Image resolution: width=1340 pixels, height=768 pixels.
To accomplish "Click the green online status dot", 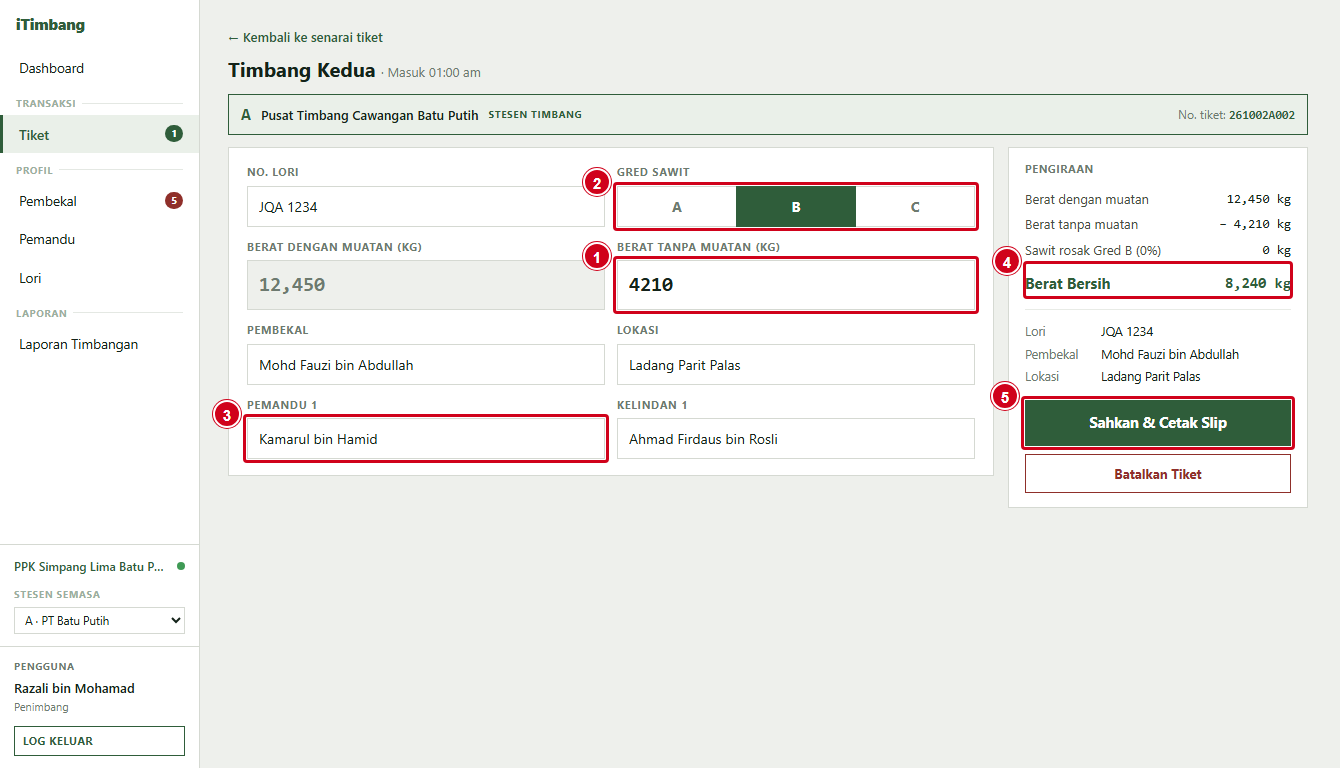I will (x=181, y=566).
